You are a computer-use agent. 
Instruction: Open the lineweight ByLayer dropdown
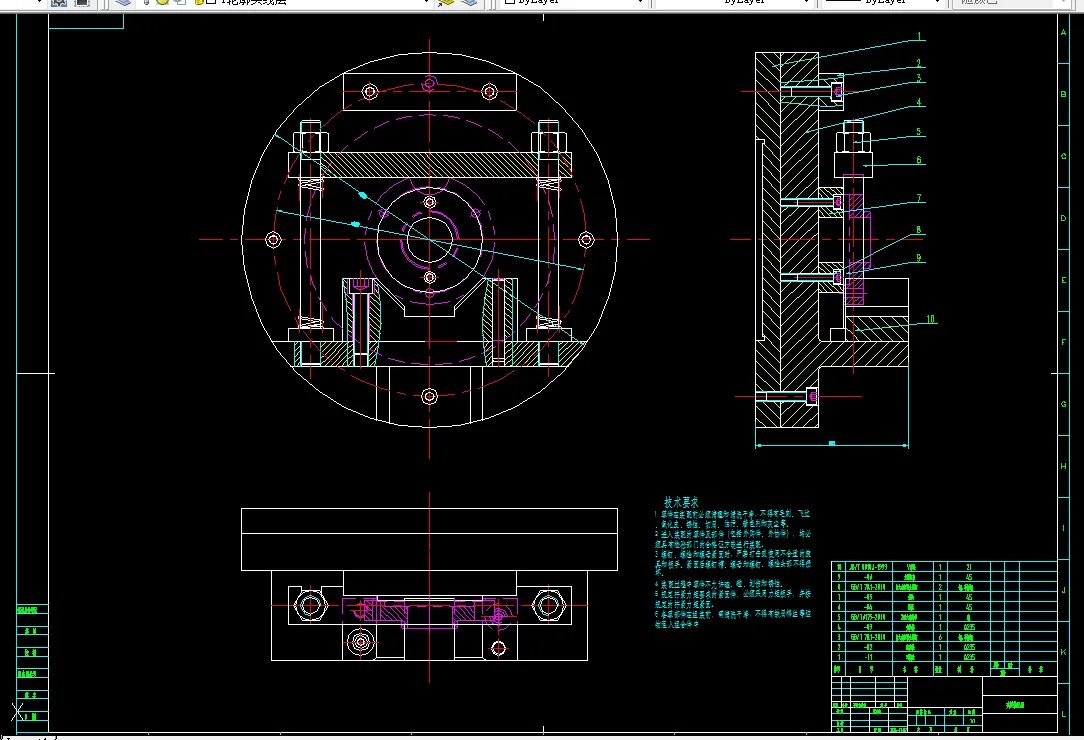point(937,2)
